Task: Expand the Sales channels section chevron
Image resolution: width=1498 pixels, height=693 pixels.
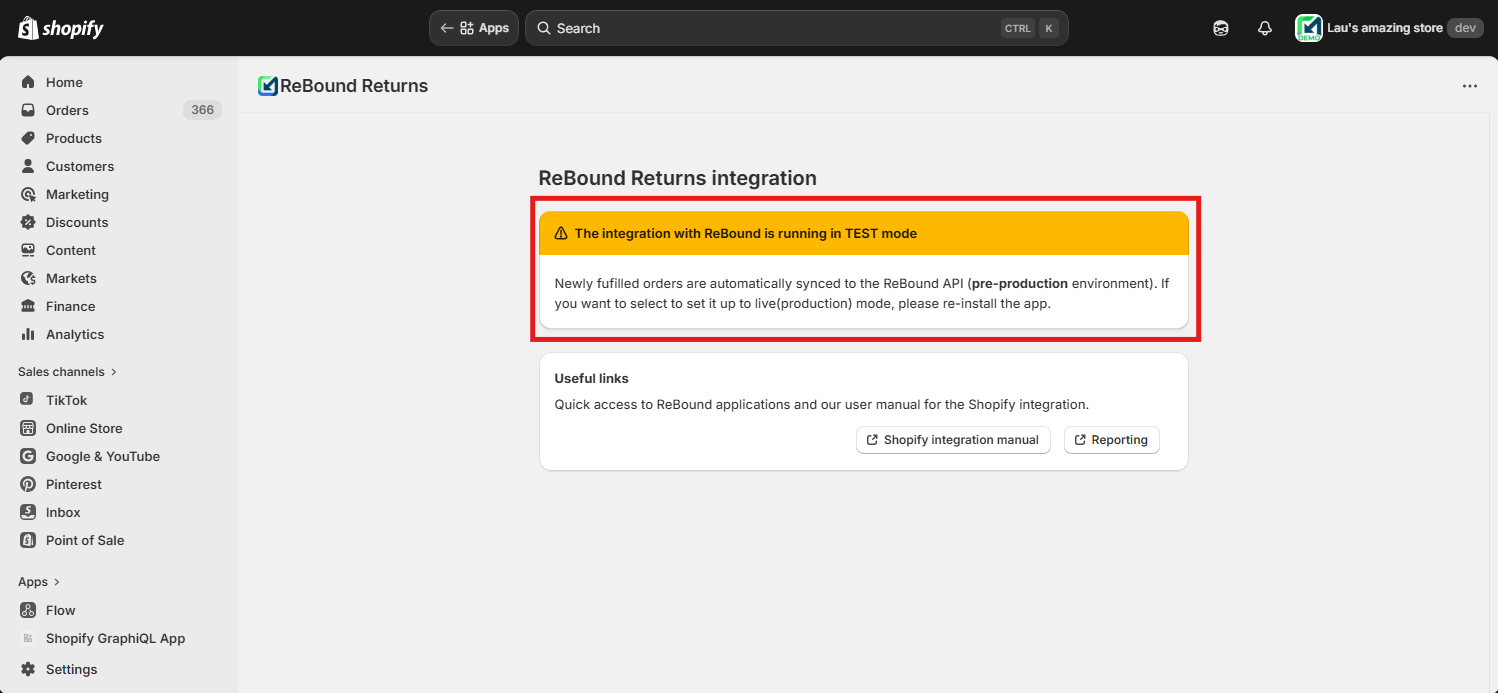Action: 114,372
